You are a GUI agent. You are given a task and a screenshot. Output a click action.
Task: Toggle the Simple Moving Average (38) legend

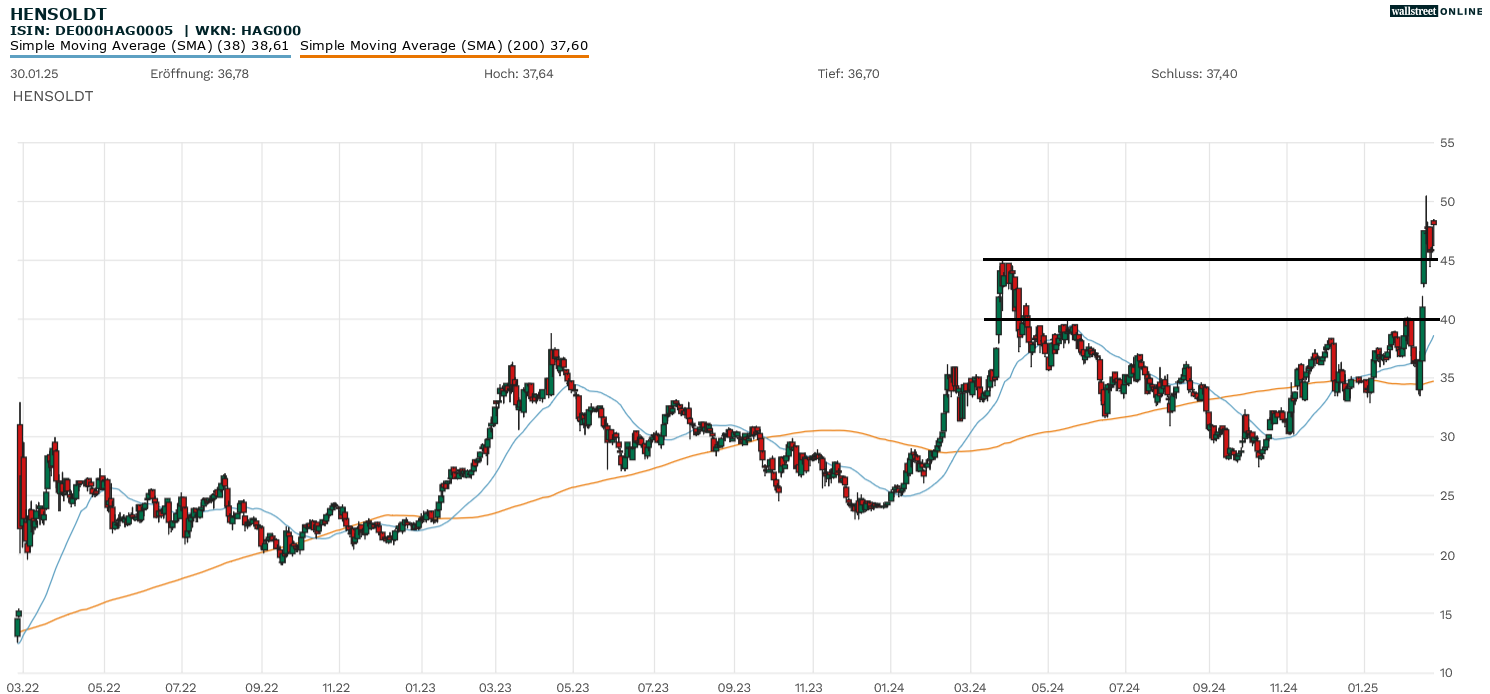click(x=149, y=45)
